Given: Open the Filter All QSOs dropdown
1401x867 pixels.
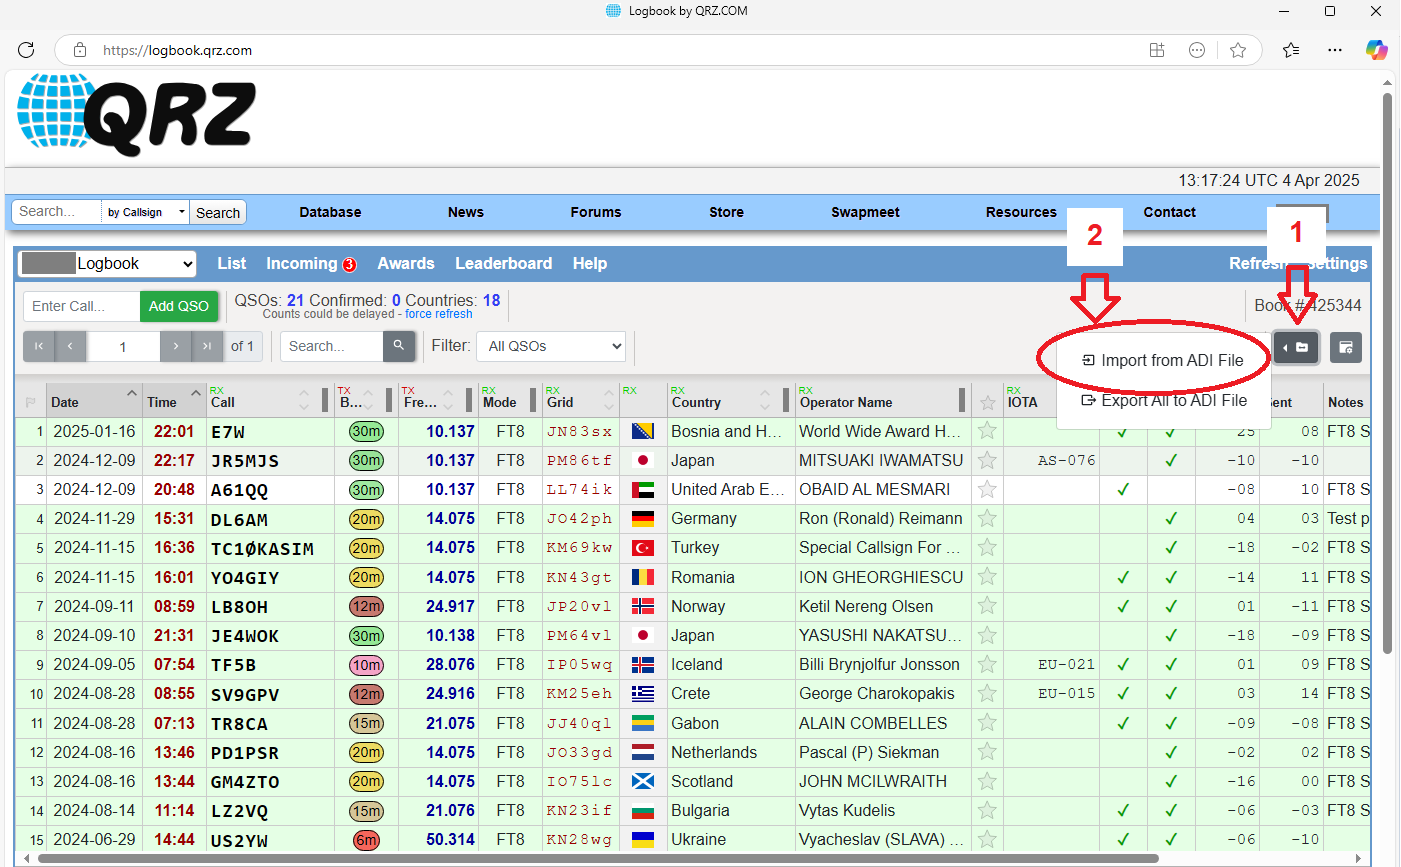Looking at the screenshot, I should 551,346.
